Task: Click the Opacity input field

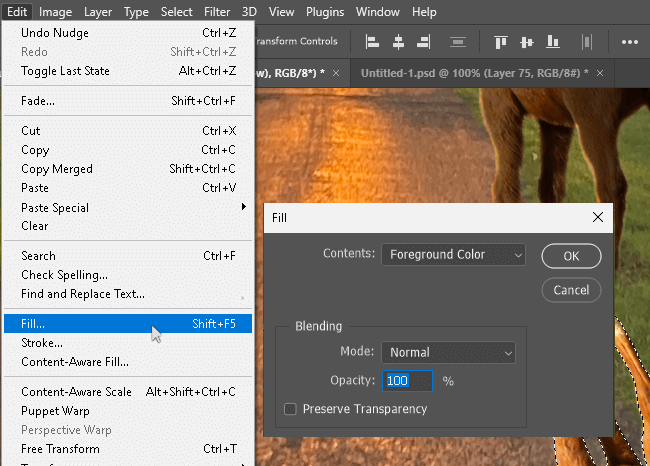Action: [x=407, y=381]
